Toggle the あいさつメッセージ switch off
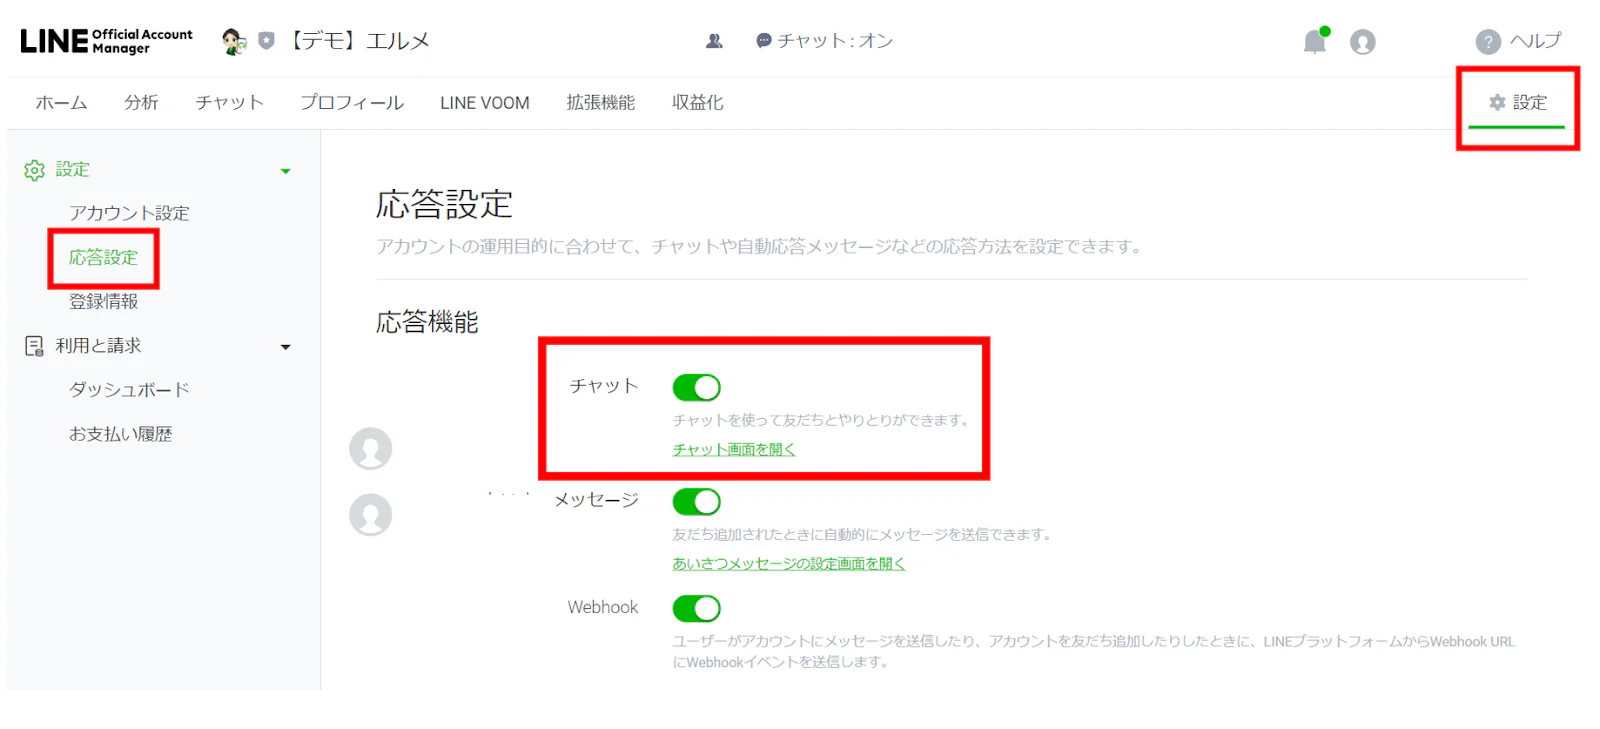Image resolution: width=1600 pixels, height=729 pixels. click(696, 501)
